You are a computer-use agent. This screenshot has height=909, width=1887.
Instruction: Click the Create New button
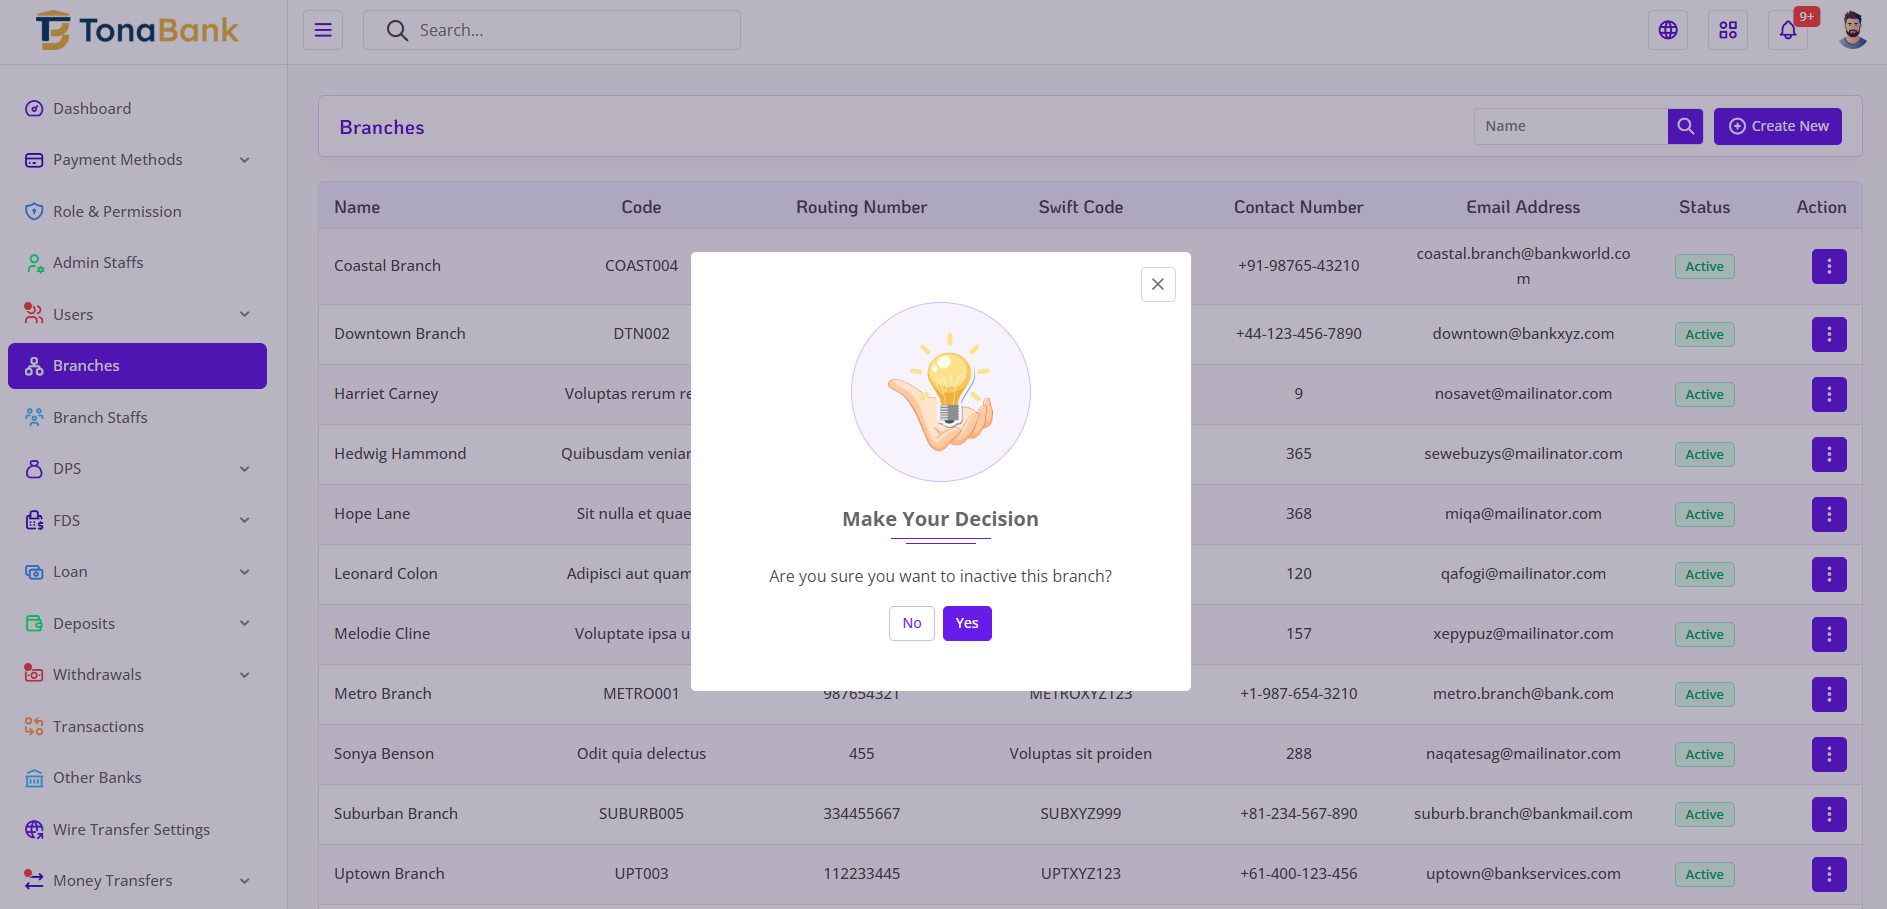1777,126
